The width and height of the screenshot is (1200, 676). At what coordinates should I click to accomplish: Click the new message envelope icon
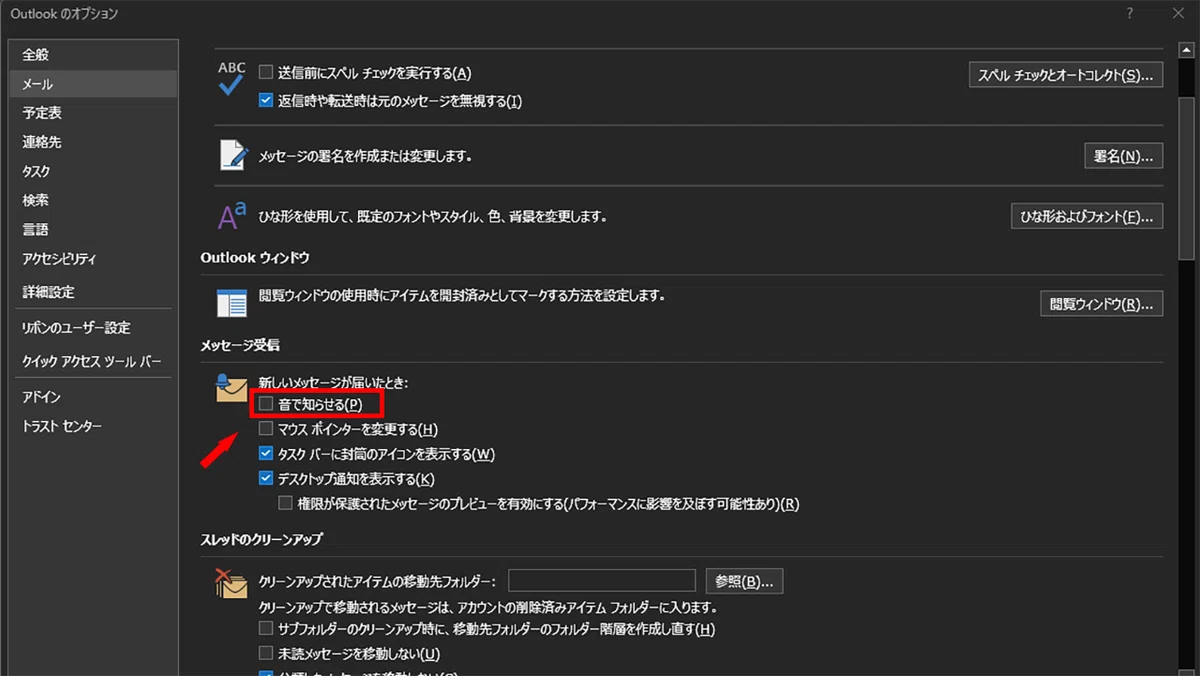point(231,387)
